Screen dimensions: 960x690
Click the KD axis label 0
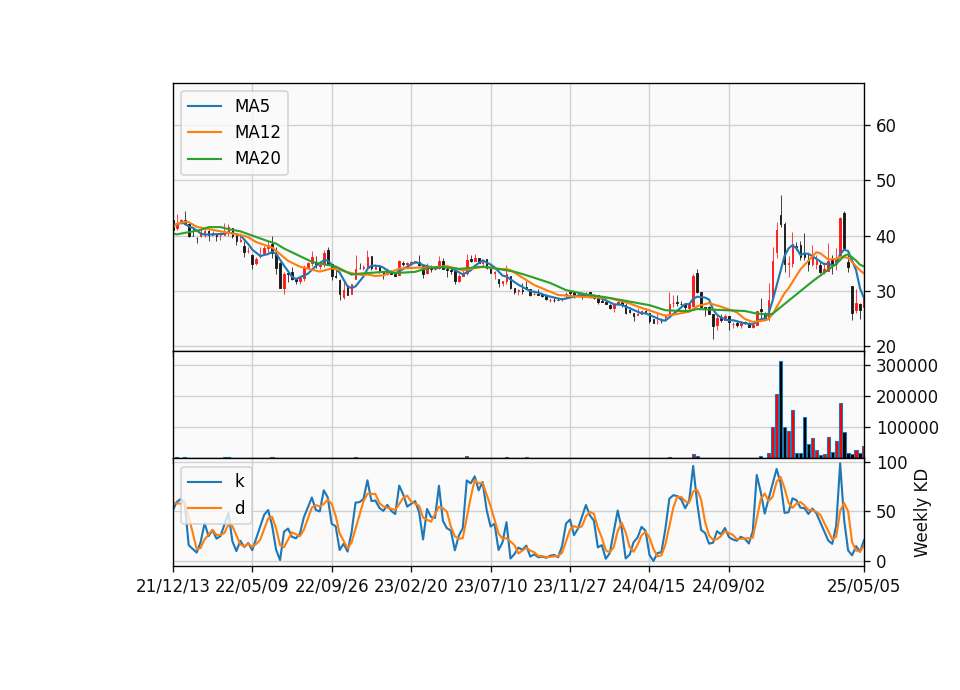881,561
